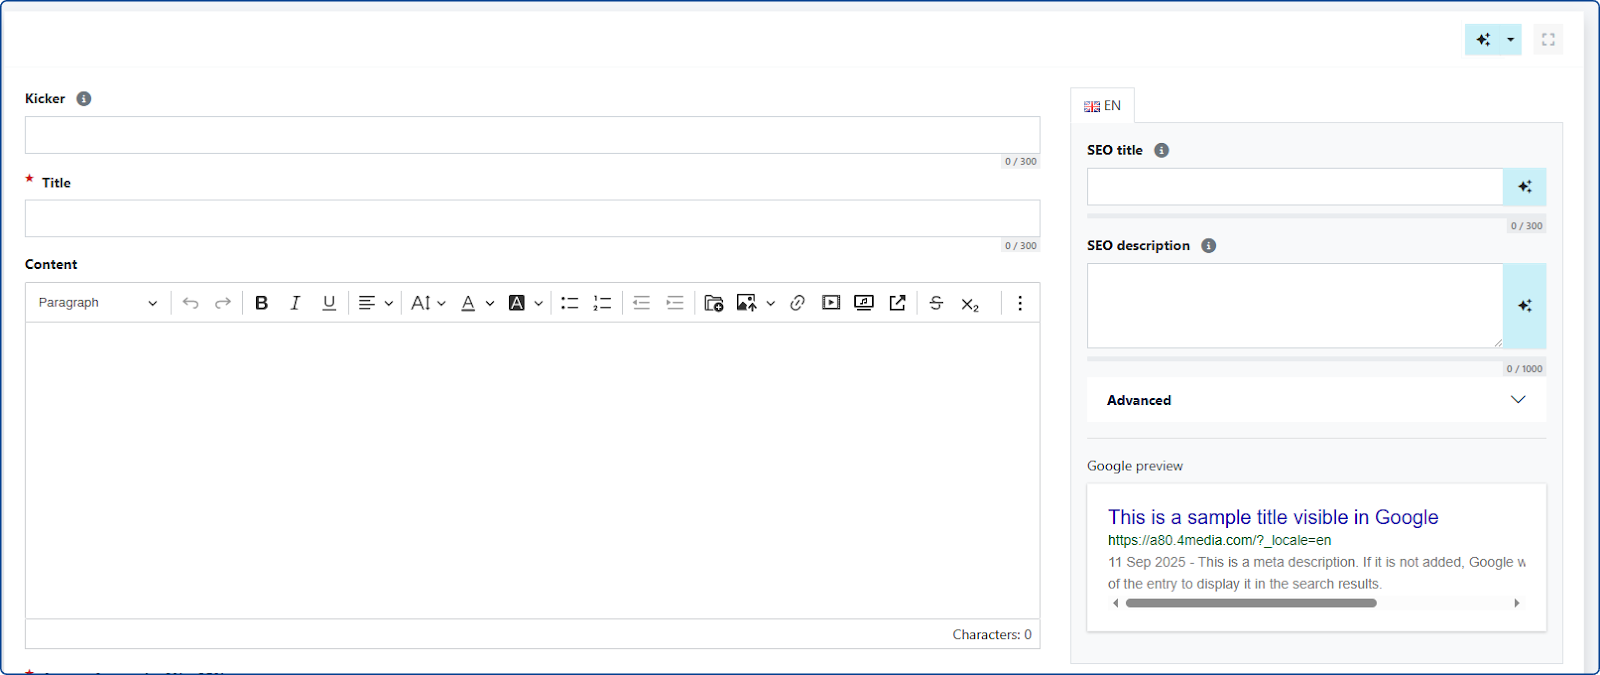
Task: Toggle bold formatting in content editor
Action: pyautogui.click(x=261, y=303)
